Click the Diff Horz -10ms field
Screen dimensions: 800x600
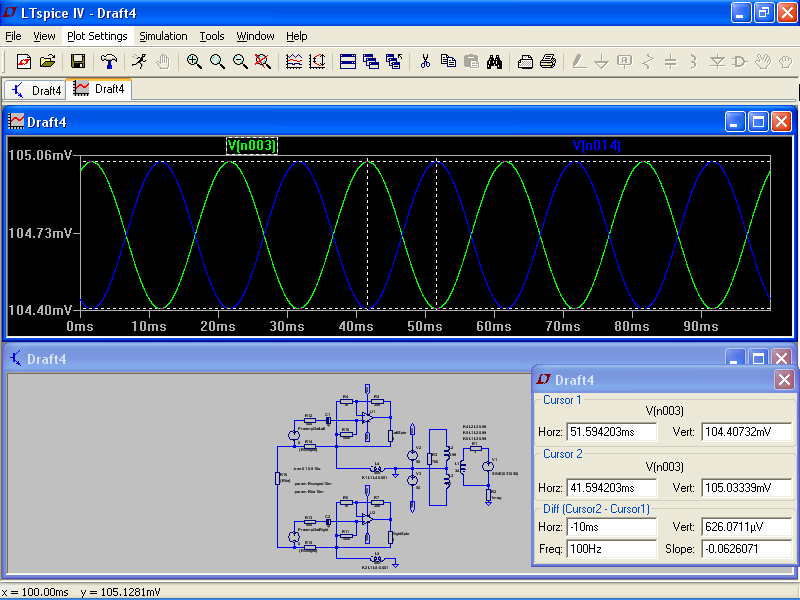611,527
